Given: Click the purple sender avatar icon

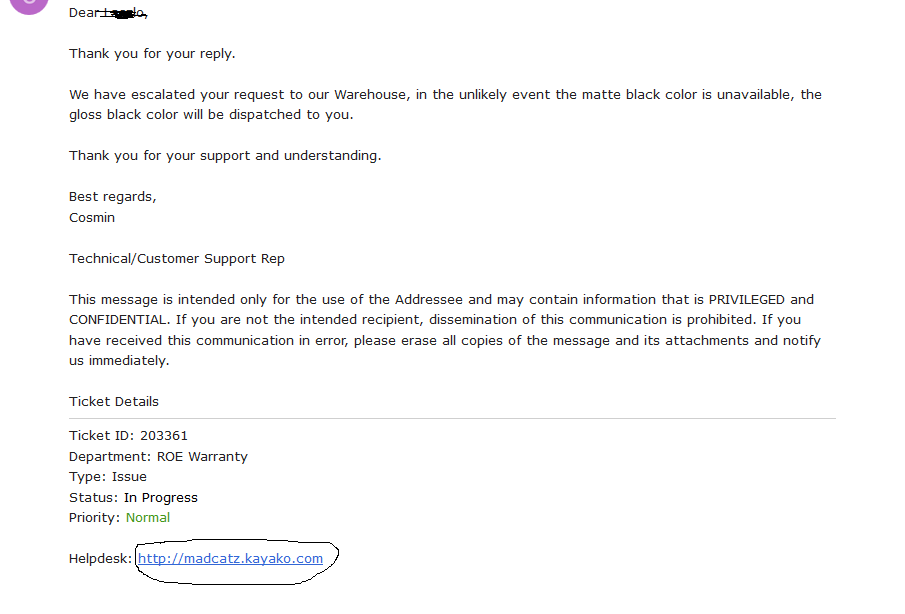Looking at the screenshot, I should 29,5.
